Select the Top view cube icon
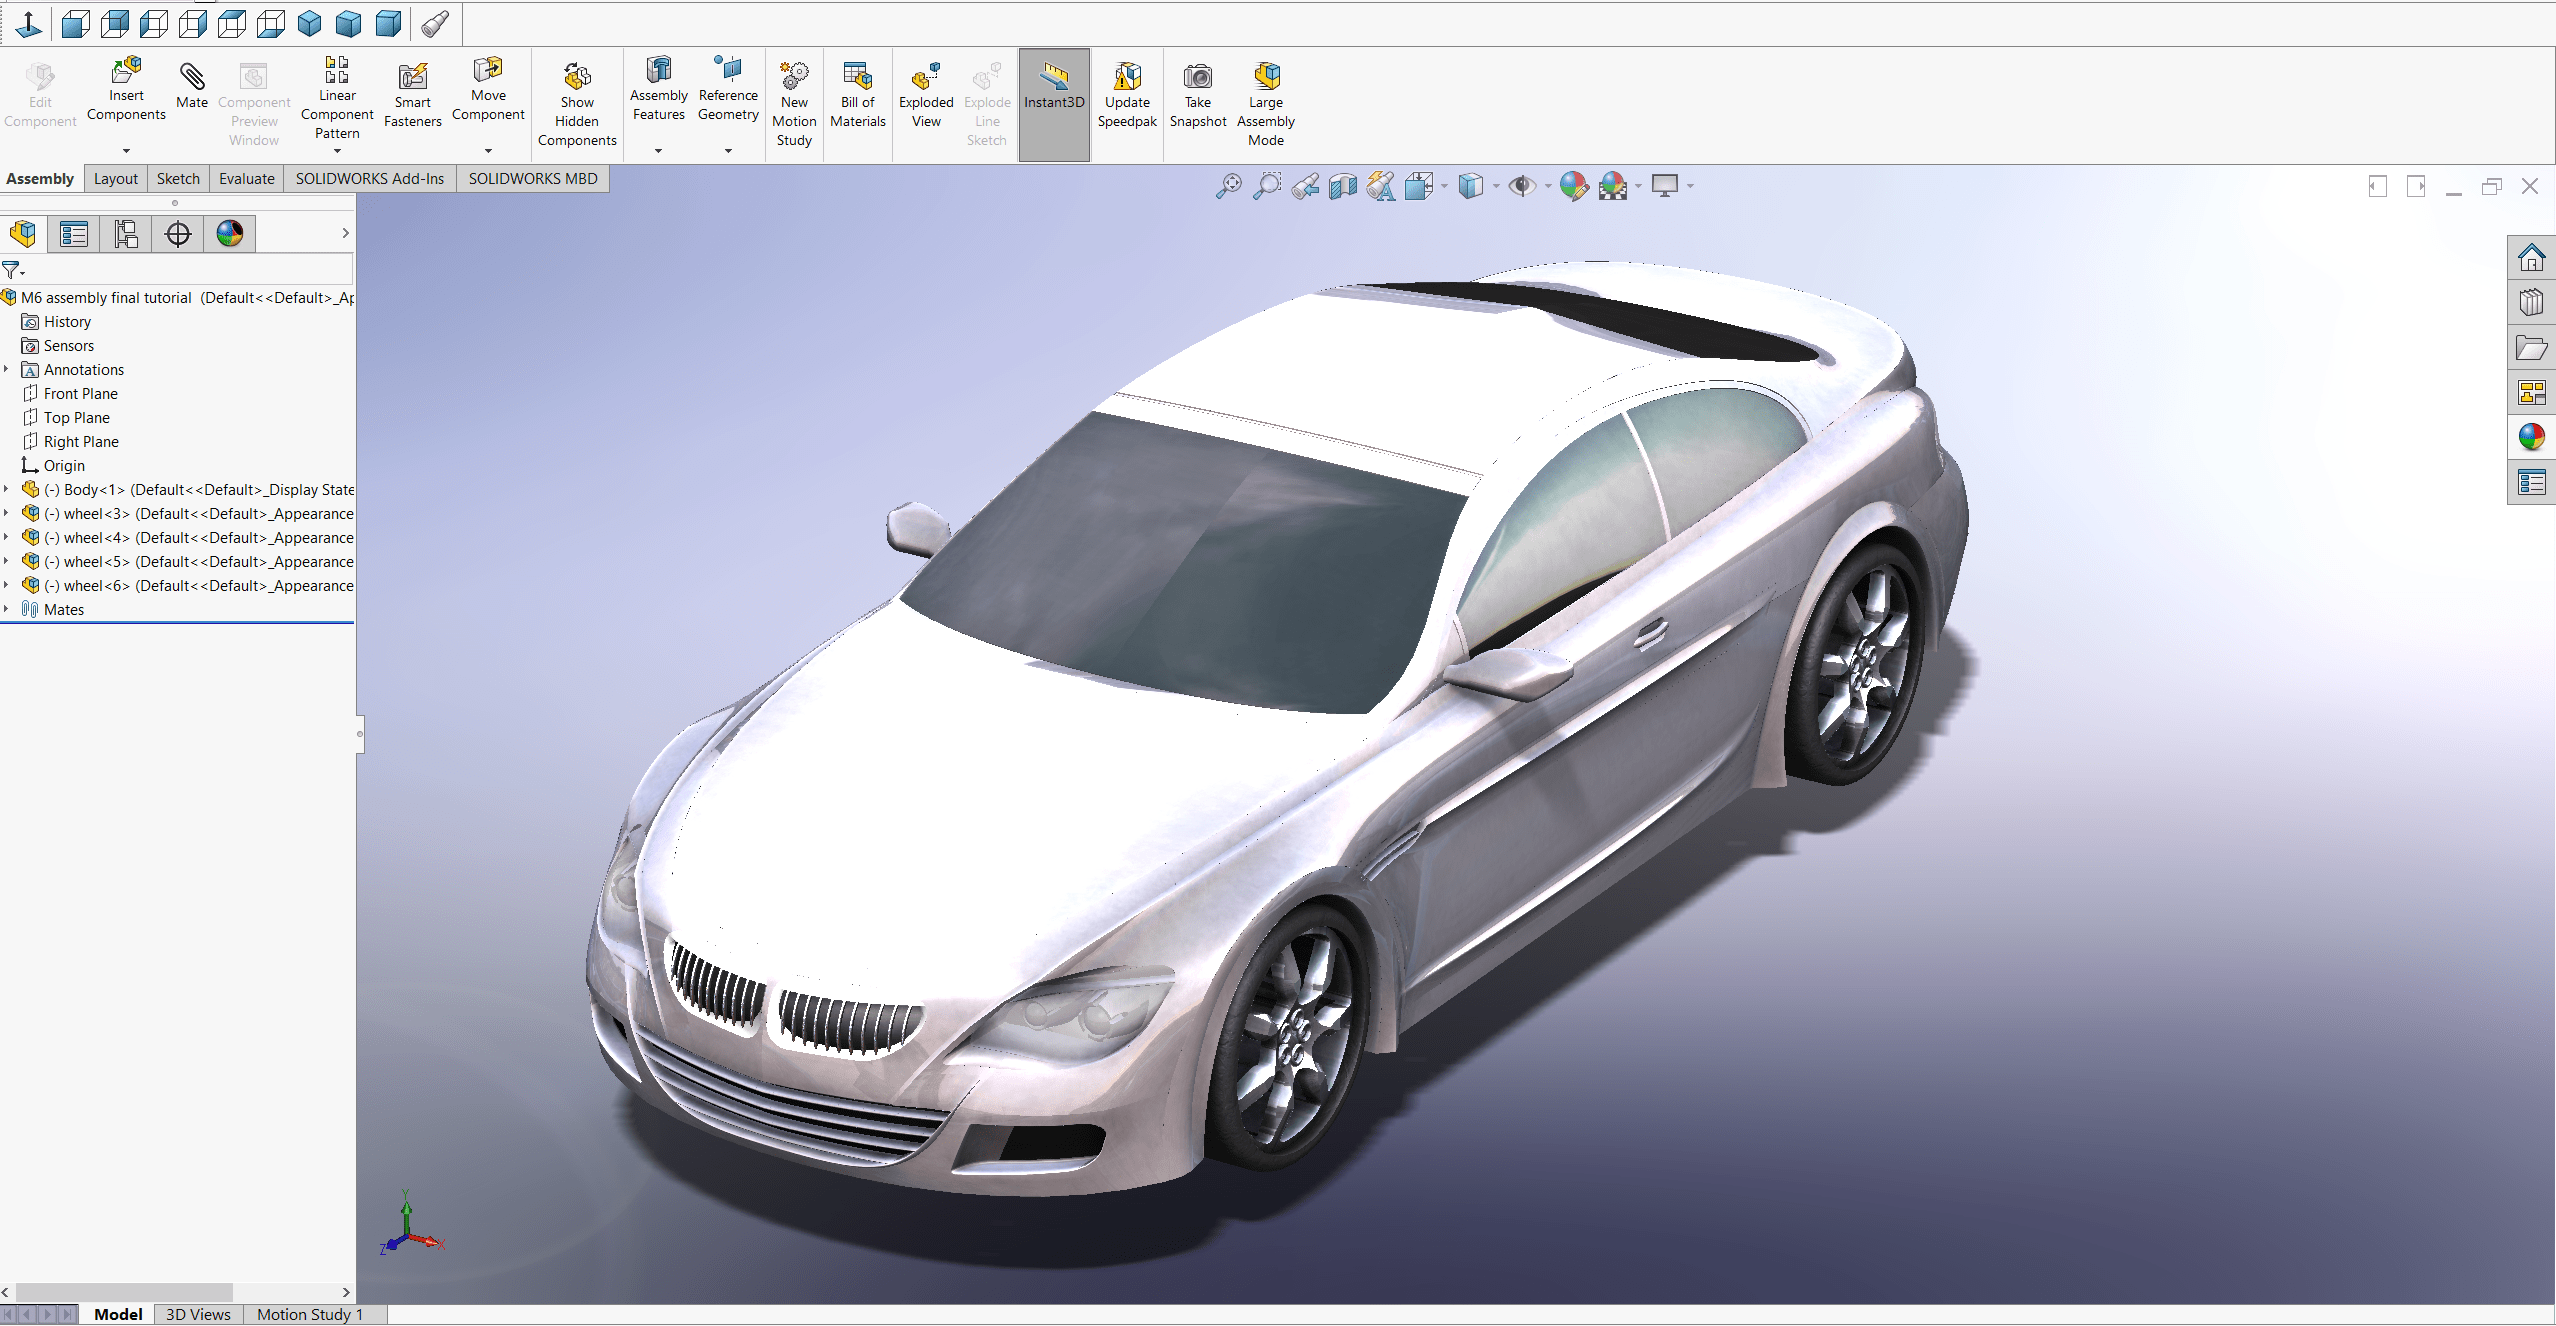The width and height of the screenshot is (2556, 1326). [232, 23]
